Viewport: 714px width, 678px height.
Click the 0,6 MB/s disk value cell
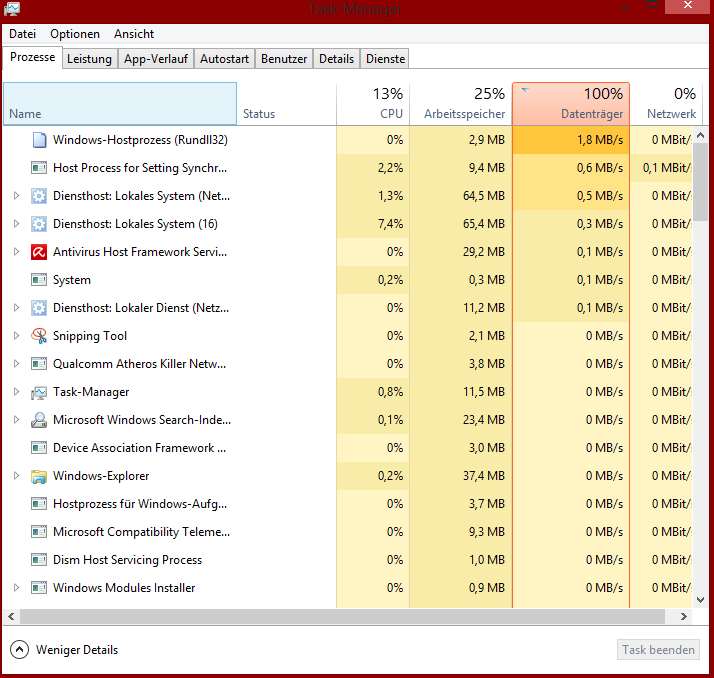tap(571, 168)
